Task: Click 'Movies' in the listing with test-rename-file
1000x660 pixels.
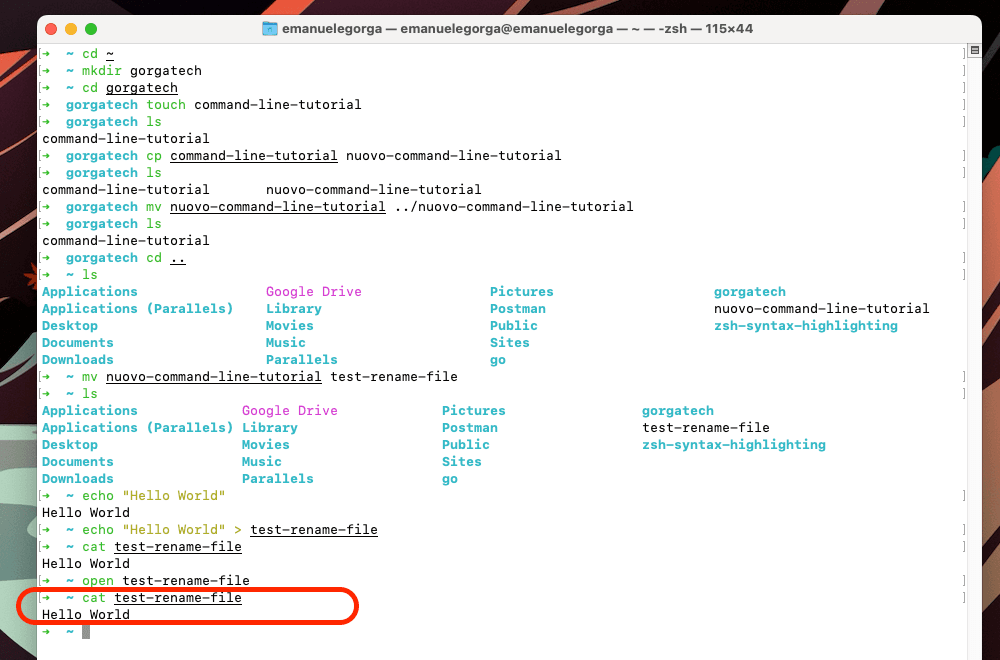Action: [x=266, y=444]
